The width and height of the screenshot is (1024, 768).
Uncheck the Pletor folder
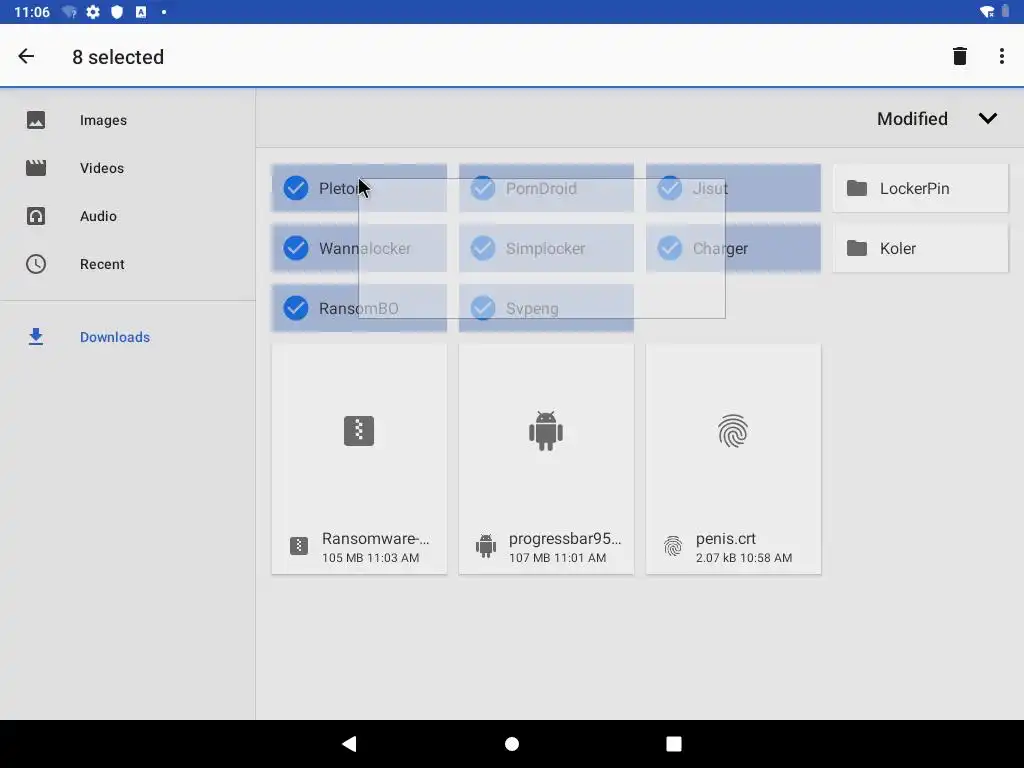[296, 188]
